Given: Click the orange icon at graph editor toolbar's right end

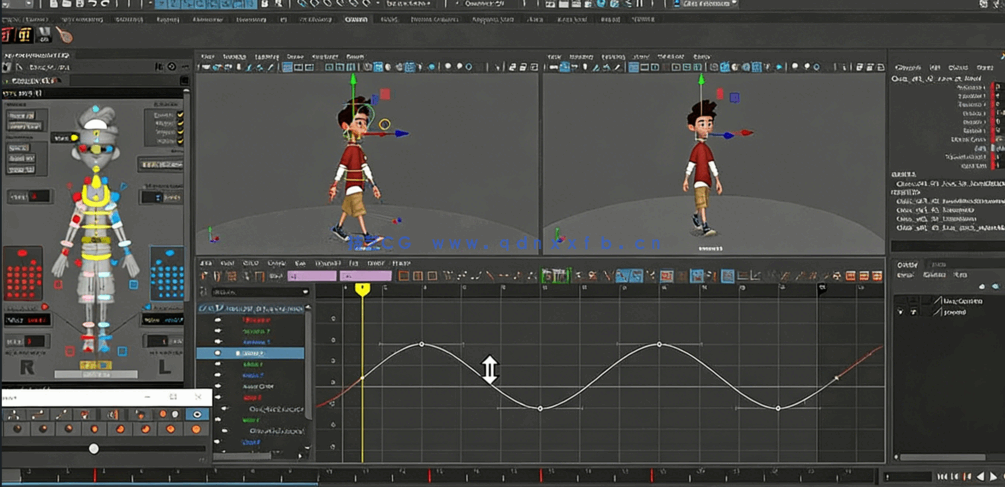Looking at the screenshot, I should click(x=877, y=276).
